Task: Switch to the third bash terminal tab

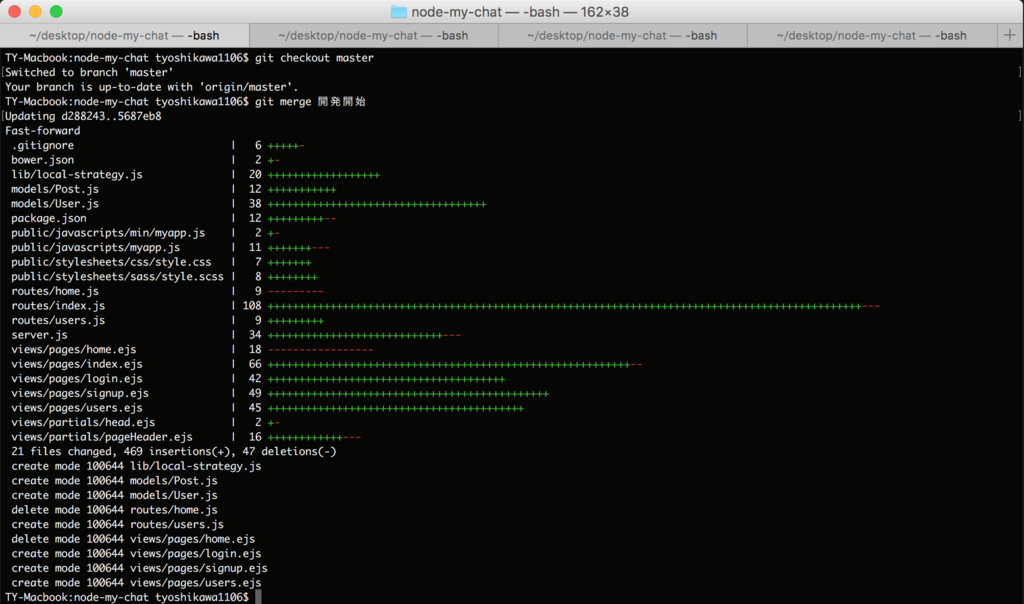Action: tap(622, 35)
